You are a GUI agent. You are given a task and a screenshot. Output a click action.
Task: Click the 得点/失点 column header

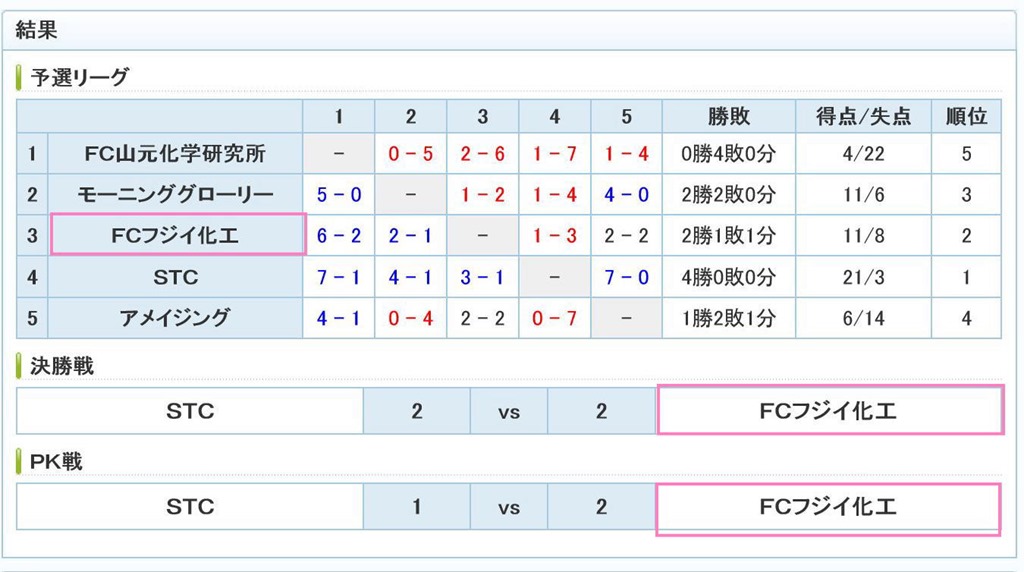point(863,116)
